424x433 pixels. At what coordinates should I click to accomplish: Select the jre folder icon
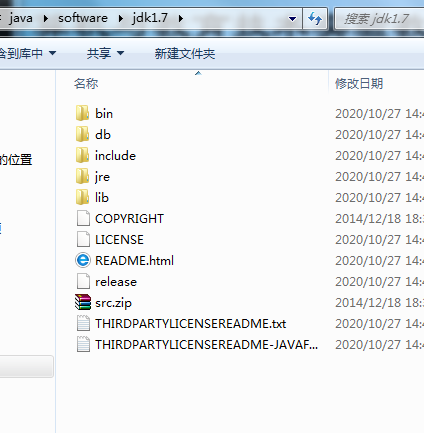click(82, 177)
